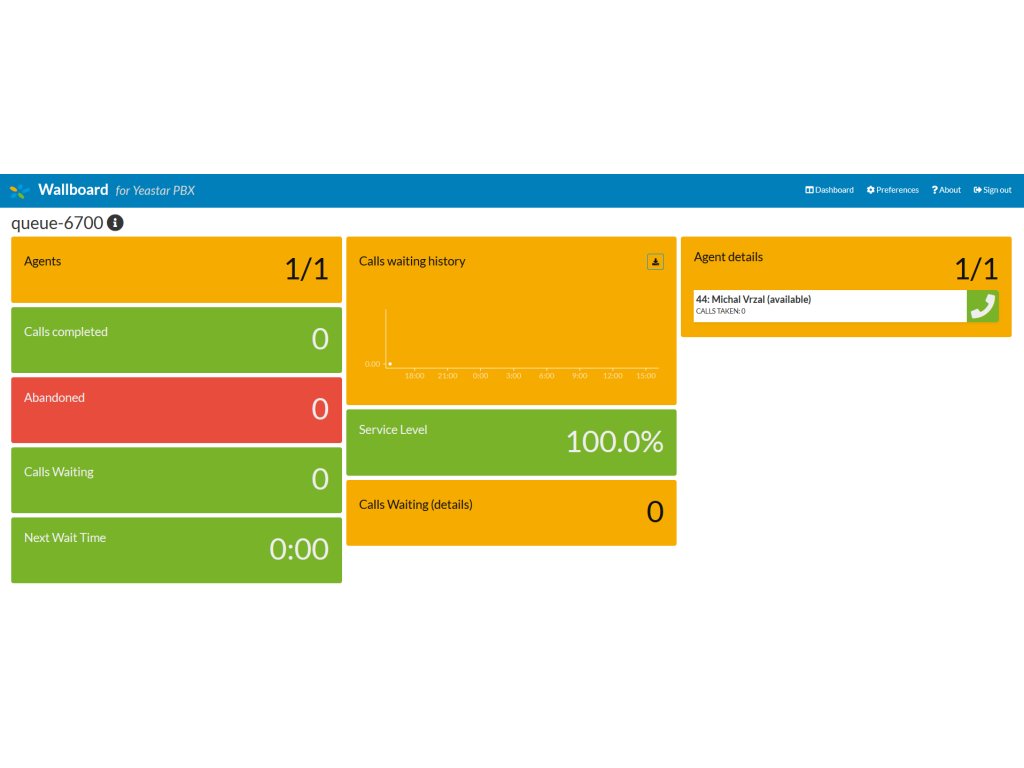Viewport: 1024px width, 768px height.
Task: Click the CALLS TAKEN: 0 text
Action: [720, 312]
